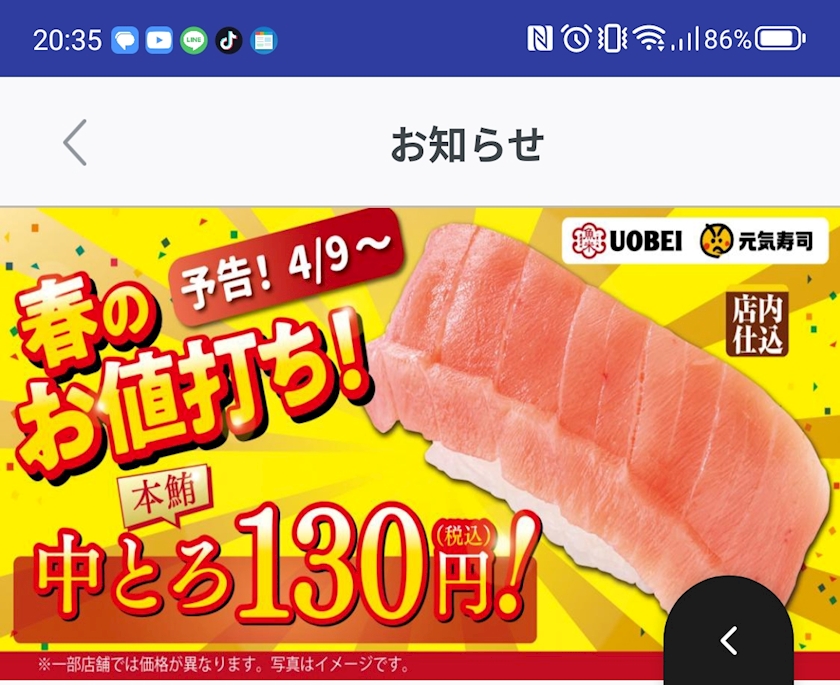Open the news app notification icon
840x685 pixels.
click(x=264, y=40)
